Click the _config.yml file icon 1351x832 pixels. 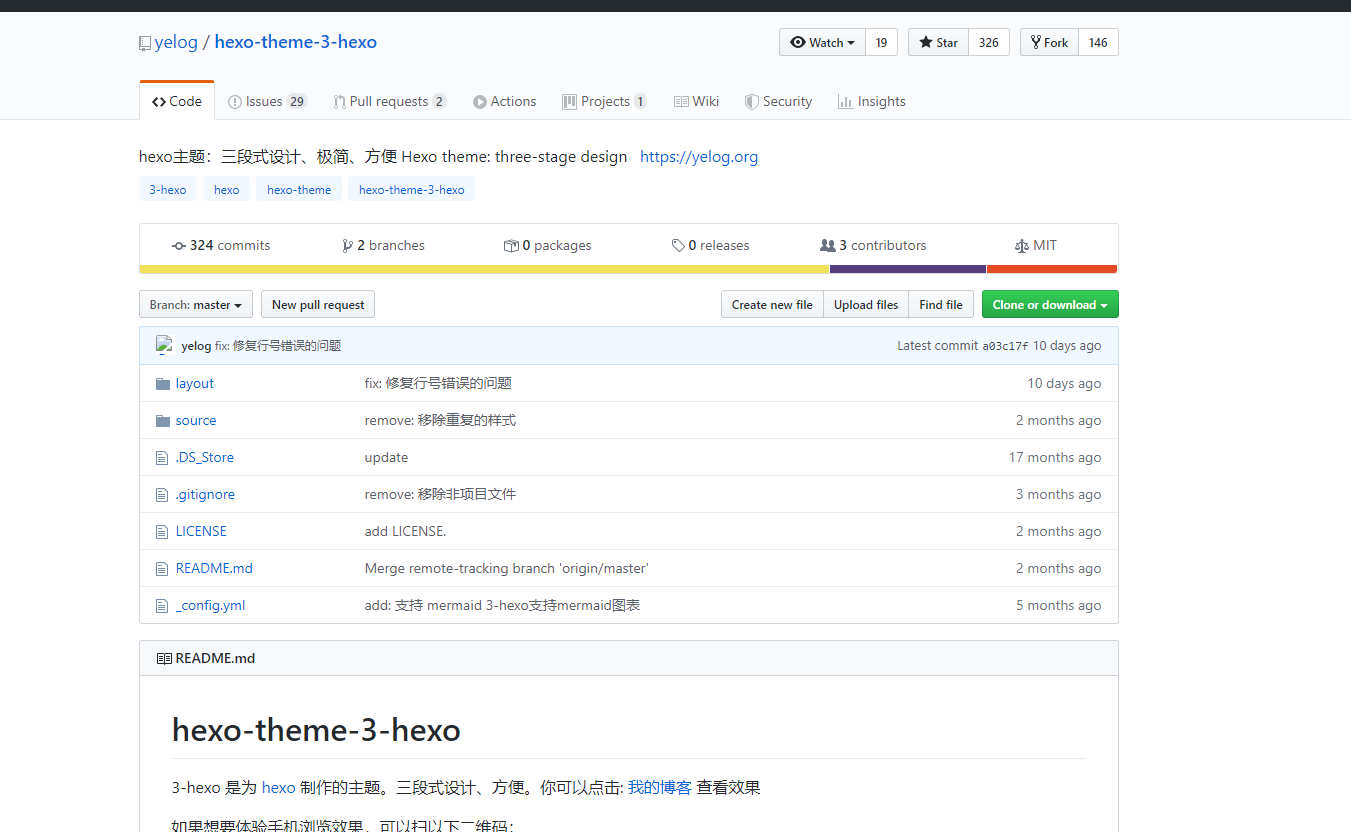coord(162,606)
